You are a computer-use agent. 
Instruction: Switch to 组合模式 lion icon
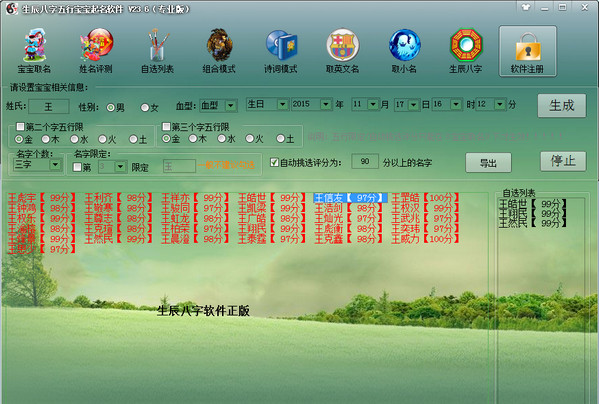[219, 50]
